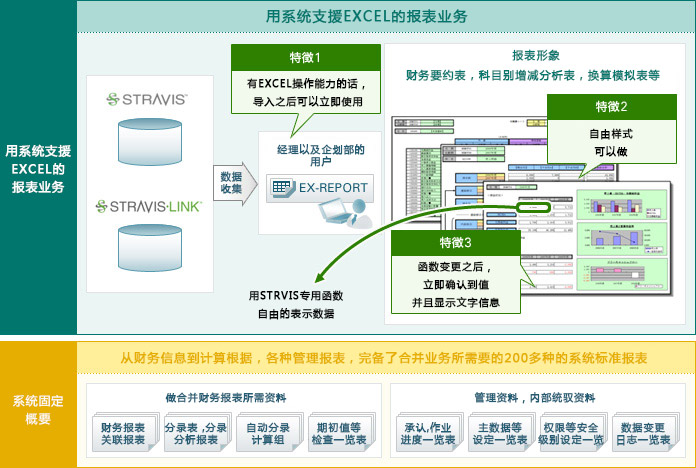
Task: Open the 主数据等设定一览表 document card
Action: (500, 433)
